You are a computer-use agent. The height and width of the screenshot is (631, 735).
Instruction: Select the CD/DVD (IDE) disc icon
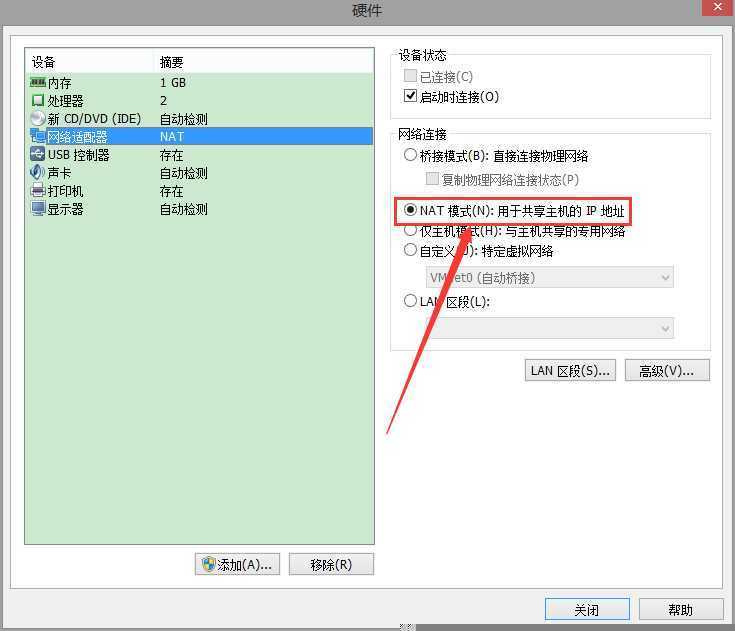(38, 119)
